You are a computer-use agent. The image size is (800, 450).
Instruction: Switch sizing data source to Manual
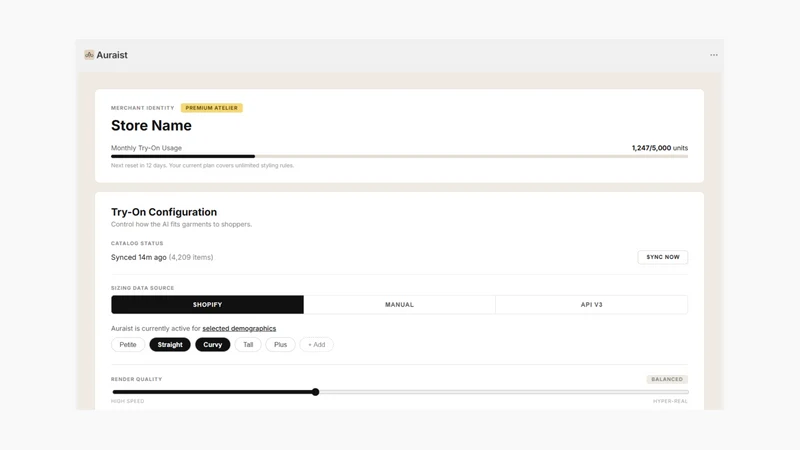point(399,305)
